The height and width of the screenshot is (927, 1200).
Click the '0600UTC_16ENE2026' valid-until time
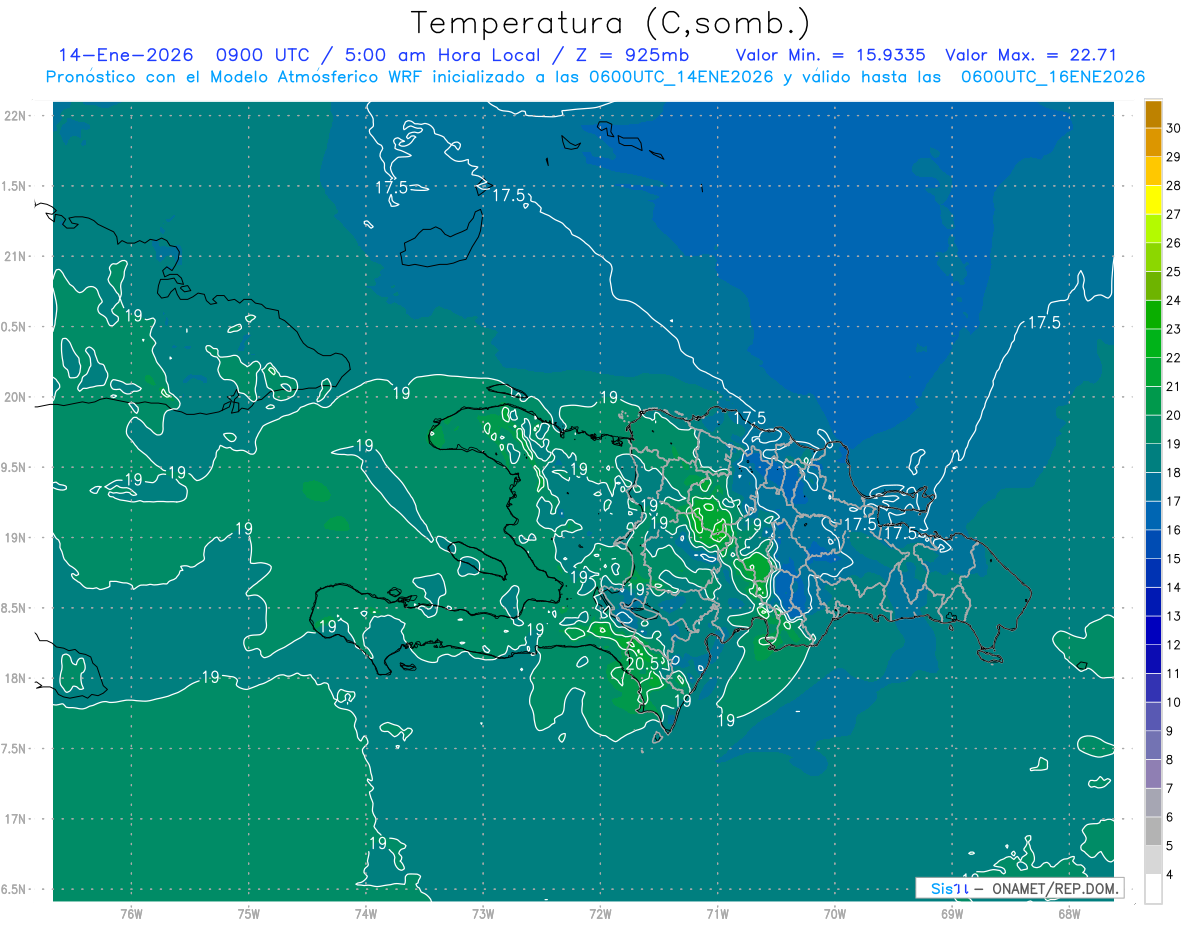pos(1052,77)
